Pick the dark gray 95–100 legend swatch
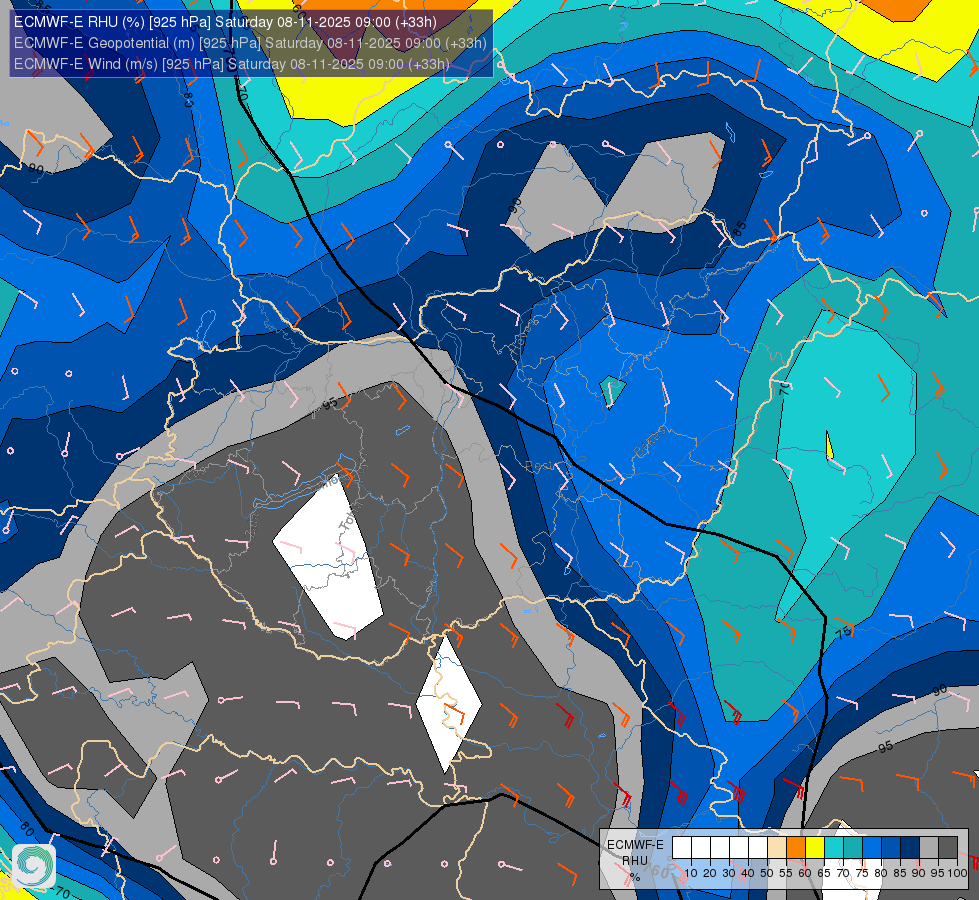Image resolution: width=979 pixels, height=900 pixels. 948,848
